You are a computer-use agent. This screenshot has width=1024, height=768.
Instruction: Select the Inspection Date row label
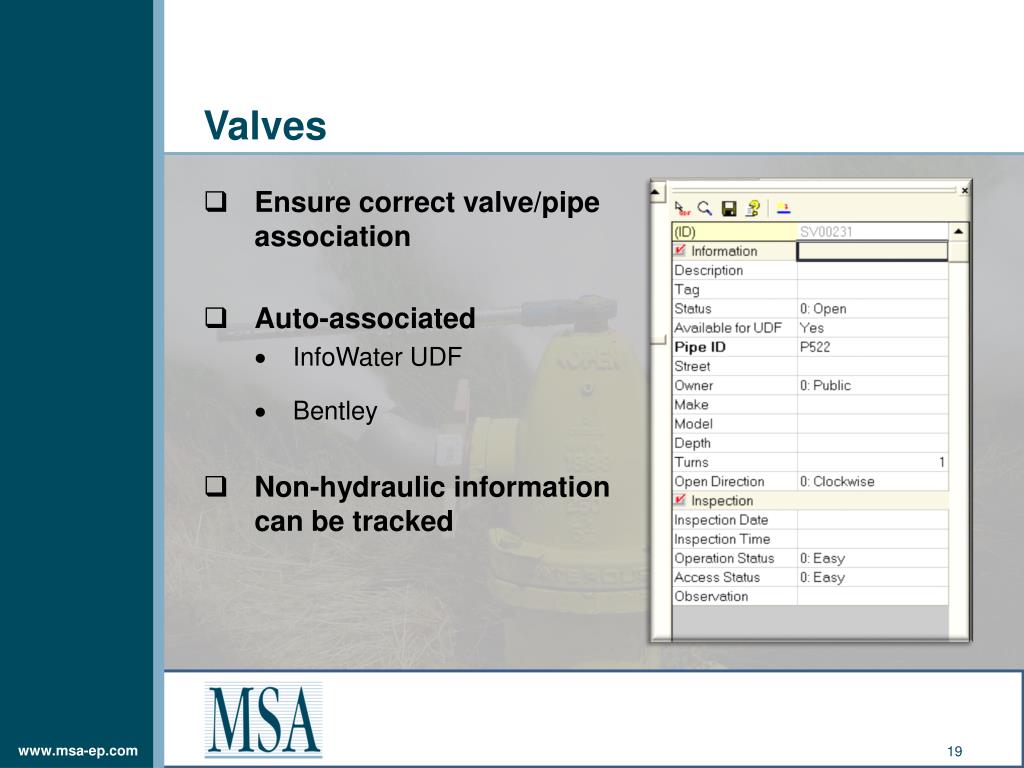click(735, 520)
